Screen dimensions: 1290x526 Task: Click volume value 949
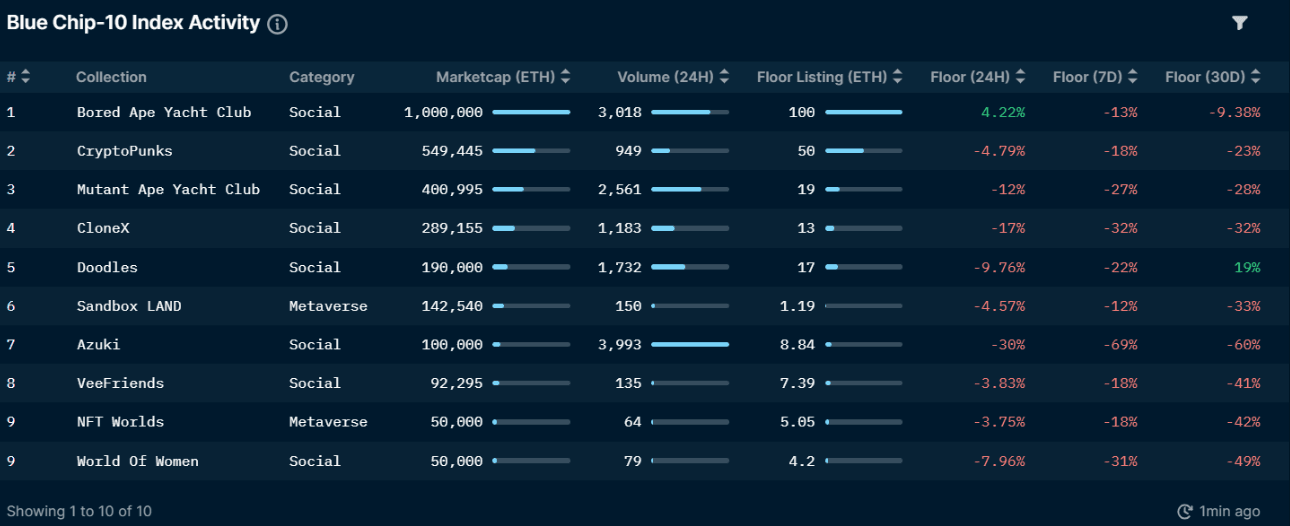point(629,151)
